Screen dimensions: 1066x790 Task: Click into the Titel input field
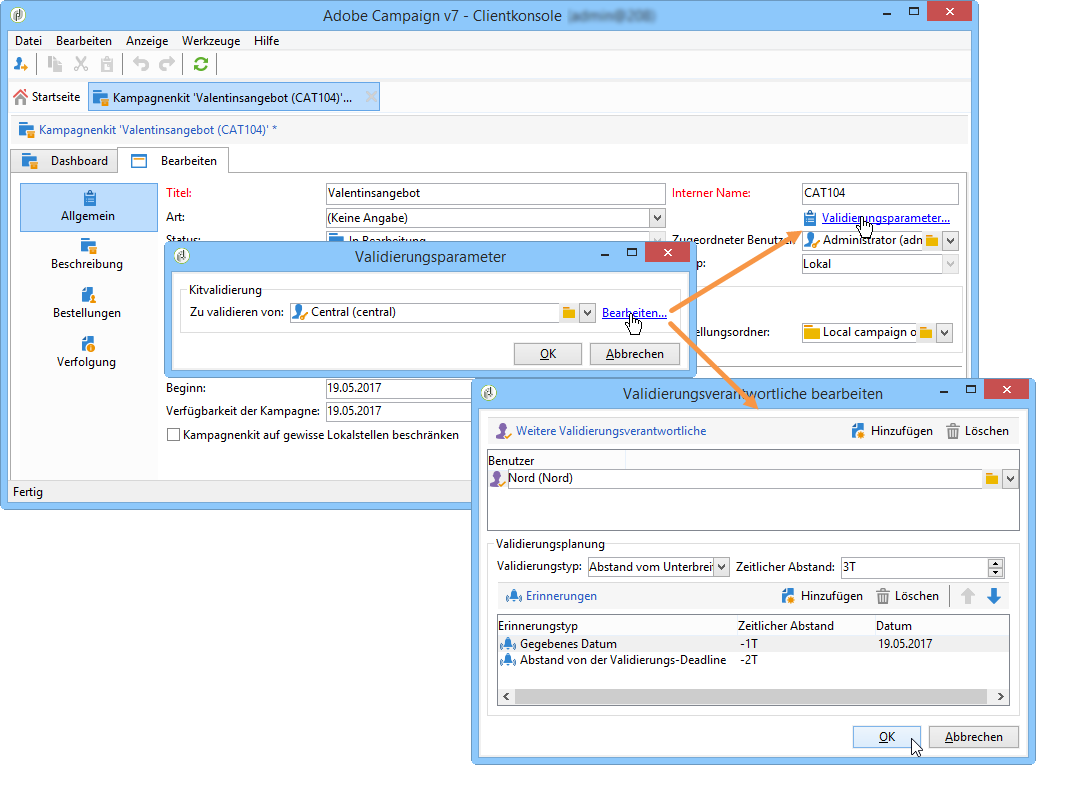pyautogui.click(x=495, y=193)
